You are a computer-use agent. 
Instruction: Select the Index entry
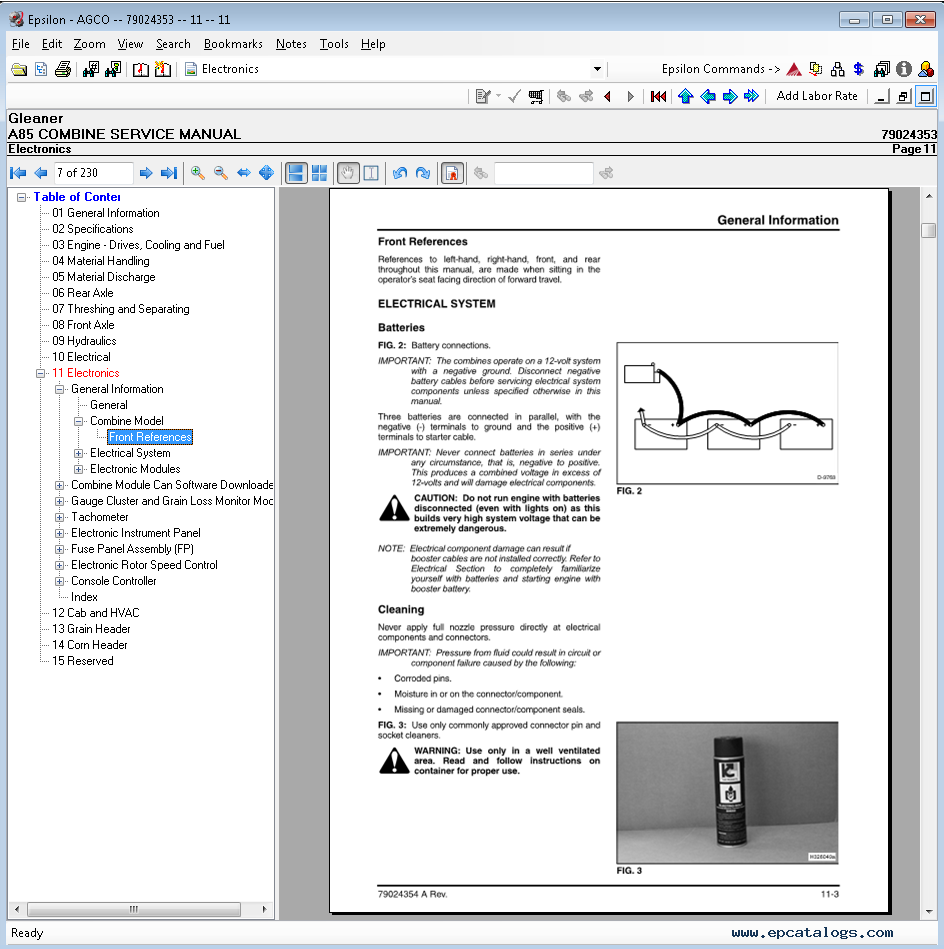coord(84,597)
